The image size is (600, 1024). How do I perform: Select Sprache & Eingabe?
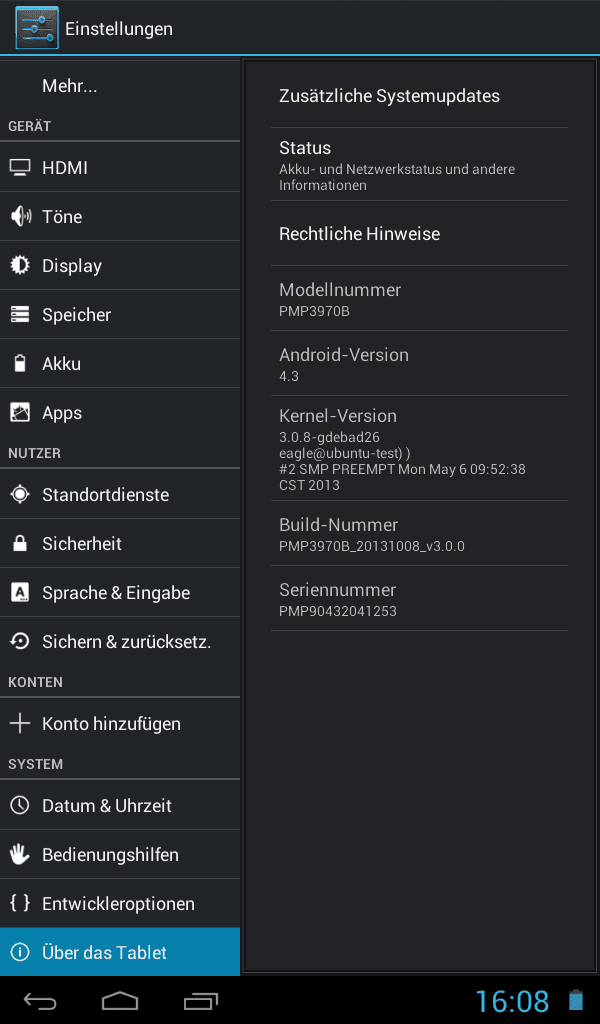coord(120,592)
